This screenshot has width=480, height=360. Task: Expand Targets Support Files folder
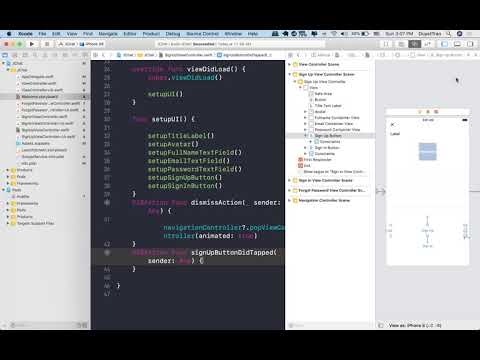tap(8, 223)
